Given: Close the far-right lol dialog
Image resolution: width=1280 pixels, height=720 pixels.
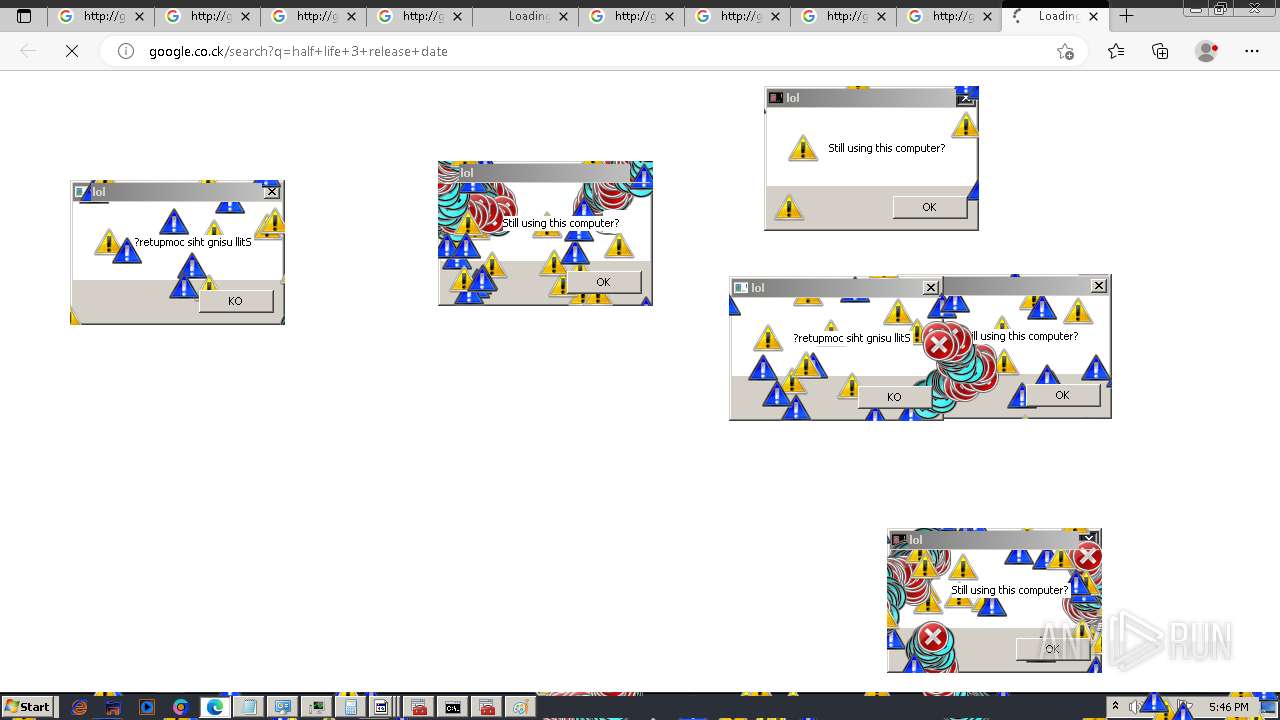Looking at the screenshot, I should (1098, 286).
